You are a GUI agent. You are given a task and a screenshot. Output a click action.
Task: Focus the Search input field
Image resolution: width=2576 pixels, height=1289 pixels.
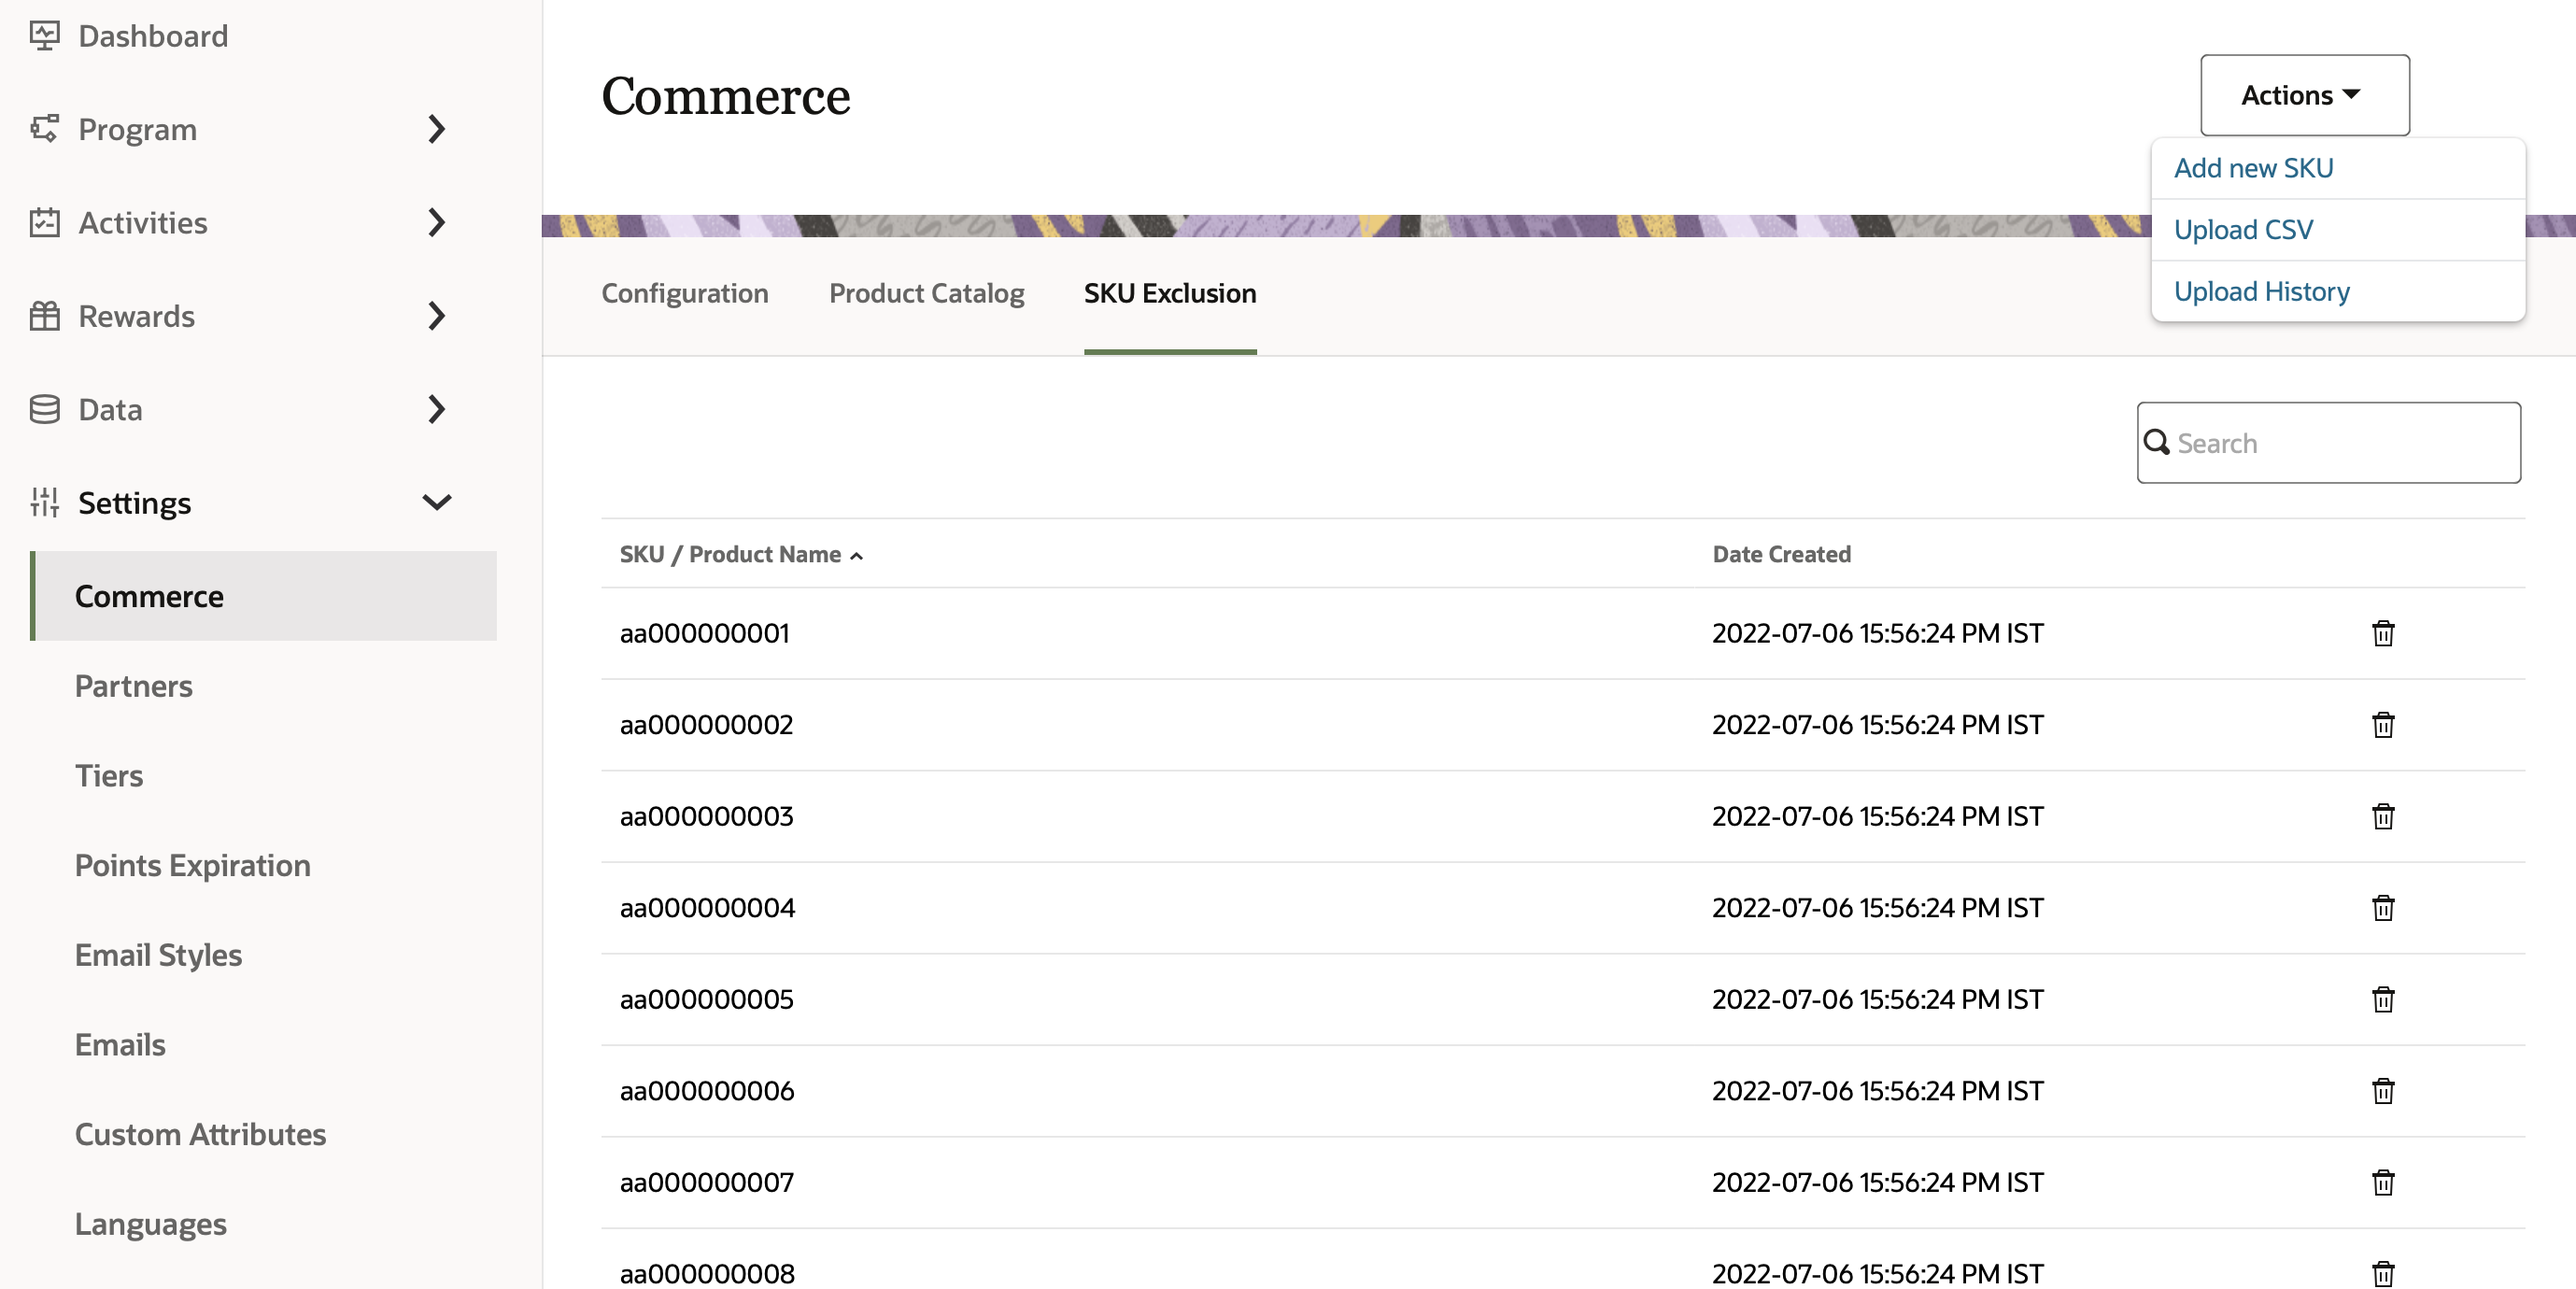click(2340, 443)
